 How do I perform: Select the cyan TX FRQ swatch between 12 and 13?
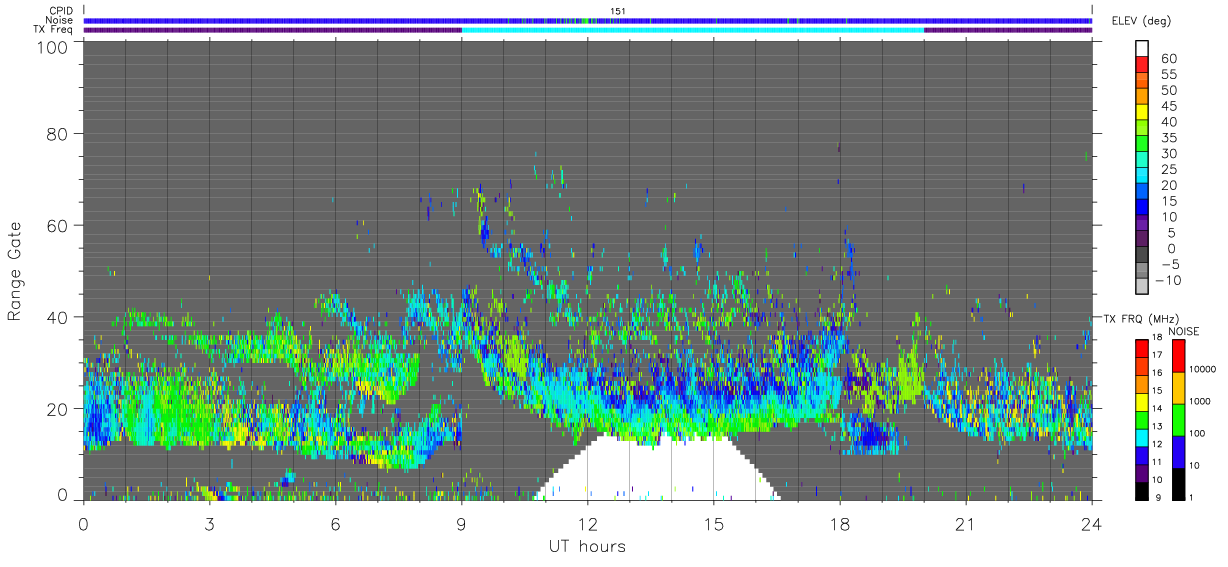click(1142, 437)
